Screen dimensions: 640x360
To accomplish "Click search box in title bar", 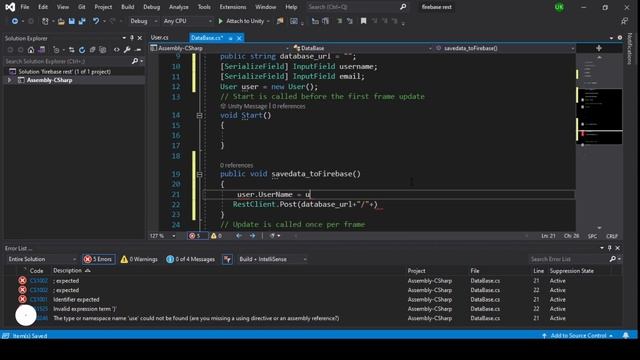I will coord(357,7).
